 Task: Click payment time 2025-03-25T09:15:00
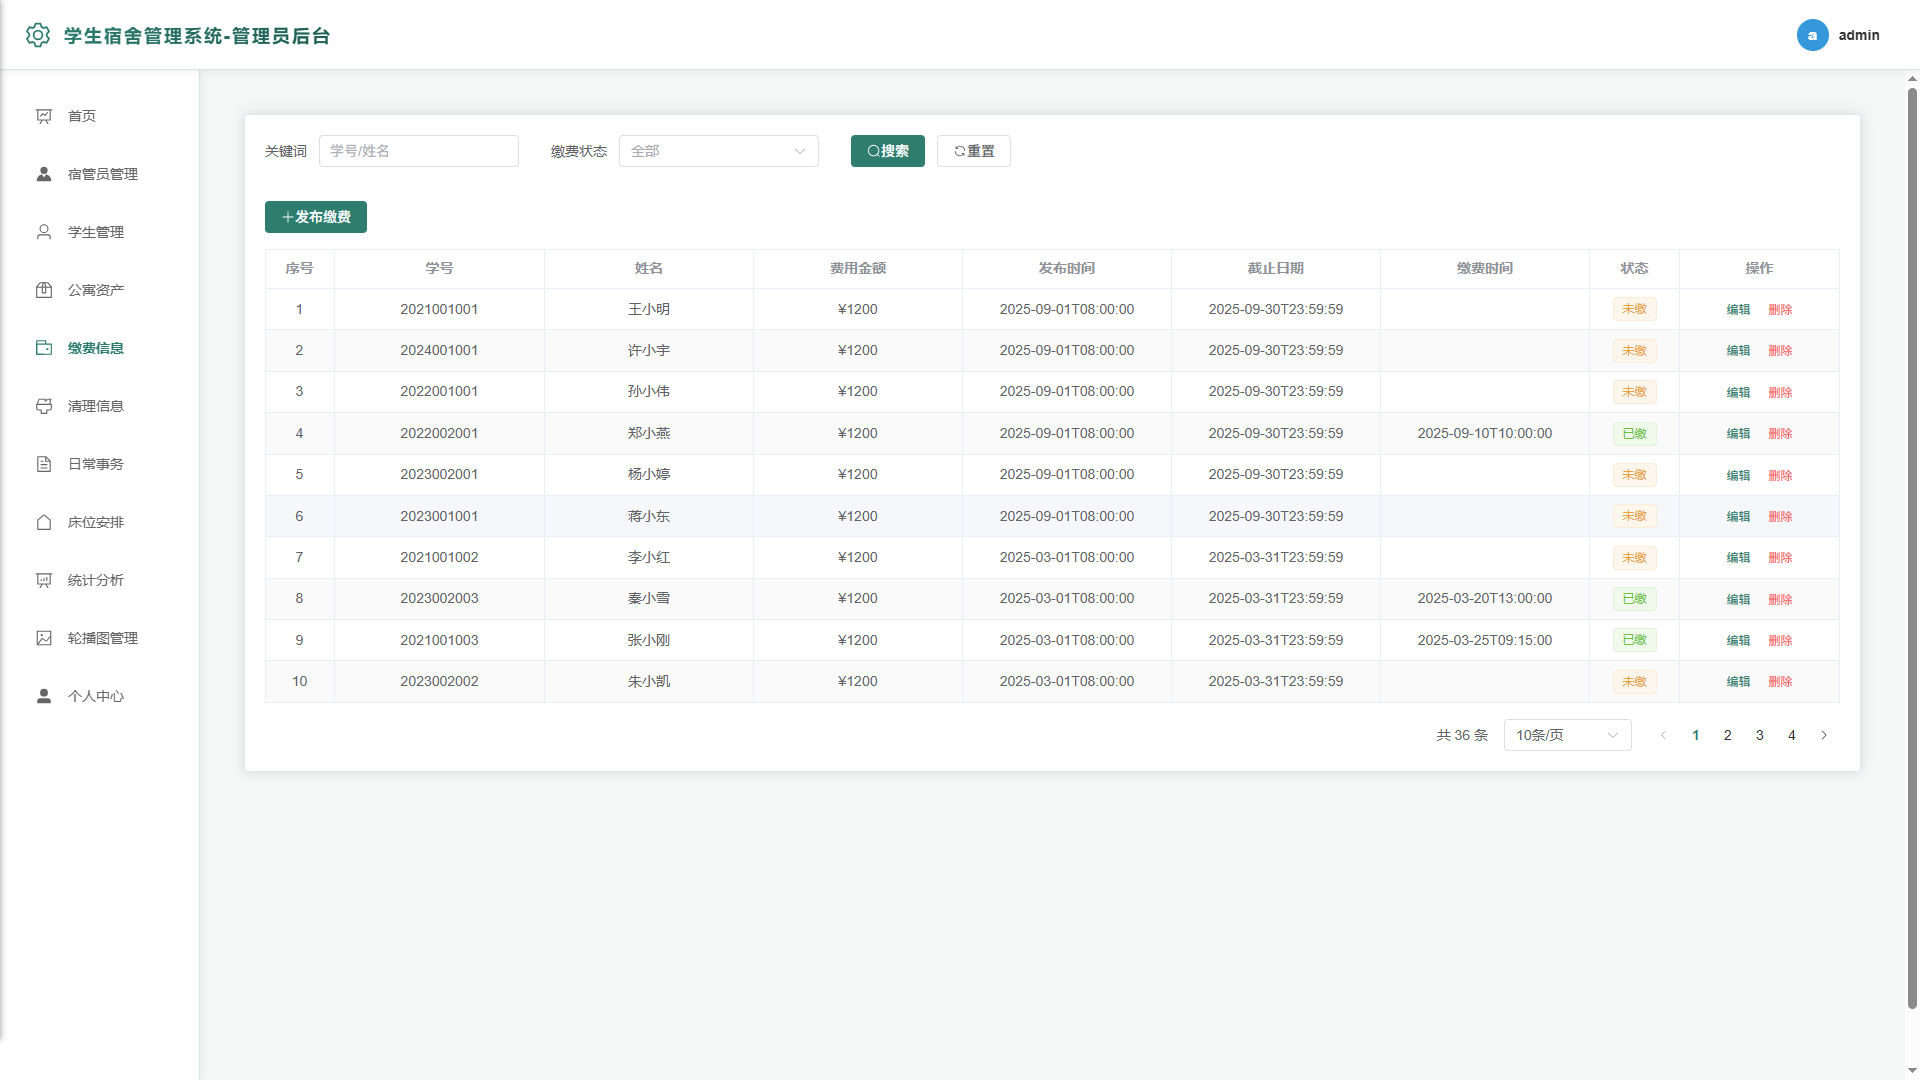coord(1485,640)
